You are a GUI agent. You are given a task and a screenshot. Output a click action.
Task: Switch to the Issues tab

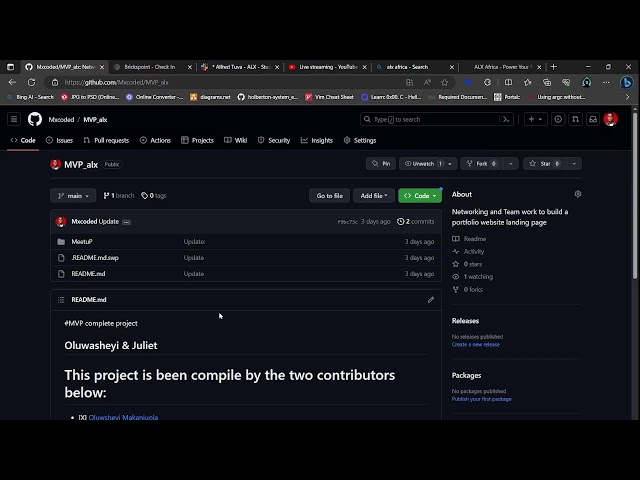click(60, 140)
